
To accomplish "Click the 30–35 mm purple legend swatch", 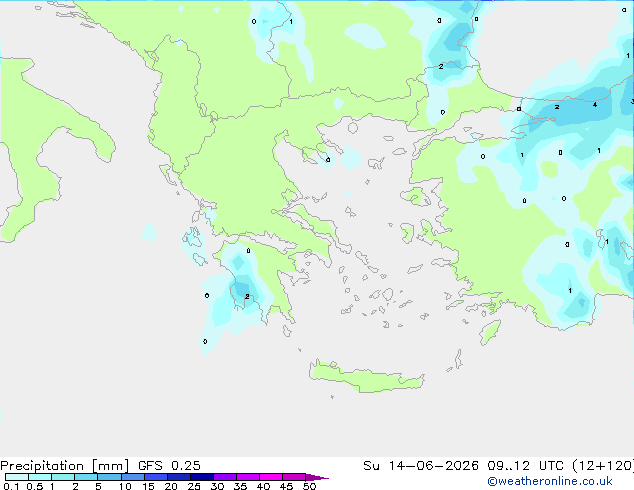I will click(225, 477).
